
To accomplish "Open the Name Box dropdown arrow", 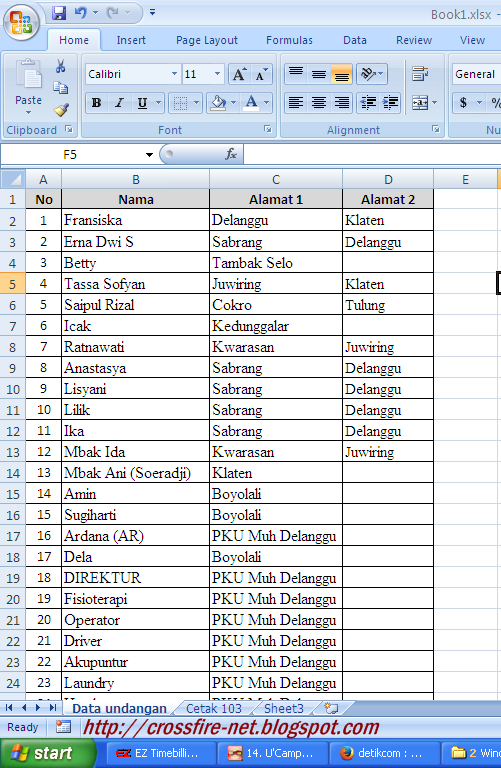I will [x=149, y=155].
